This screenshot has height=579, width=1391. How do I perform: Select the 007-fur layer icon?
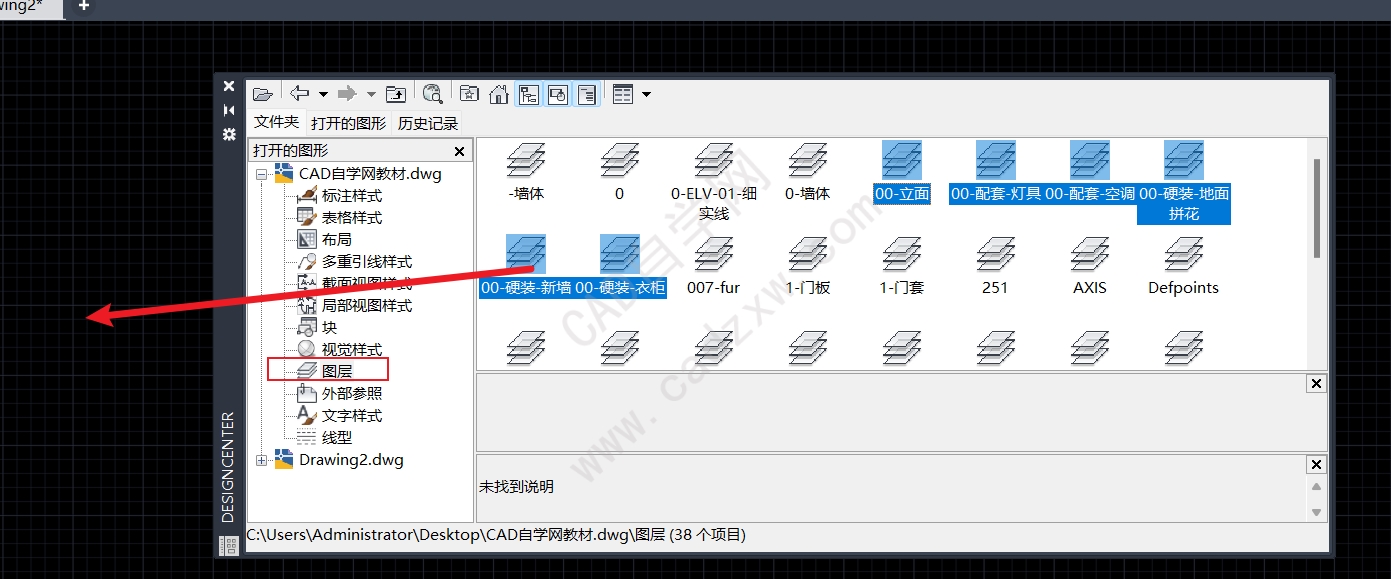click(714, 254)
